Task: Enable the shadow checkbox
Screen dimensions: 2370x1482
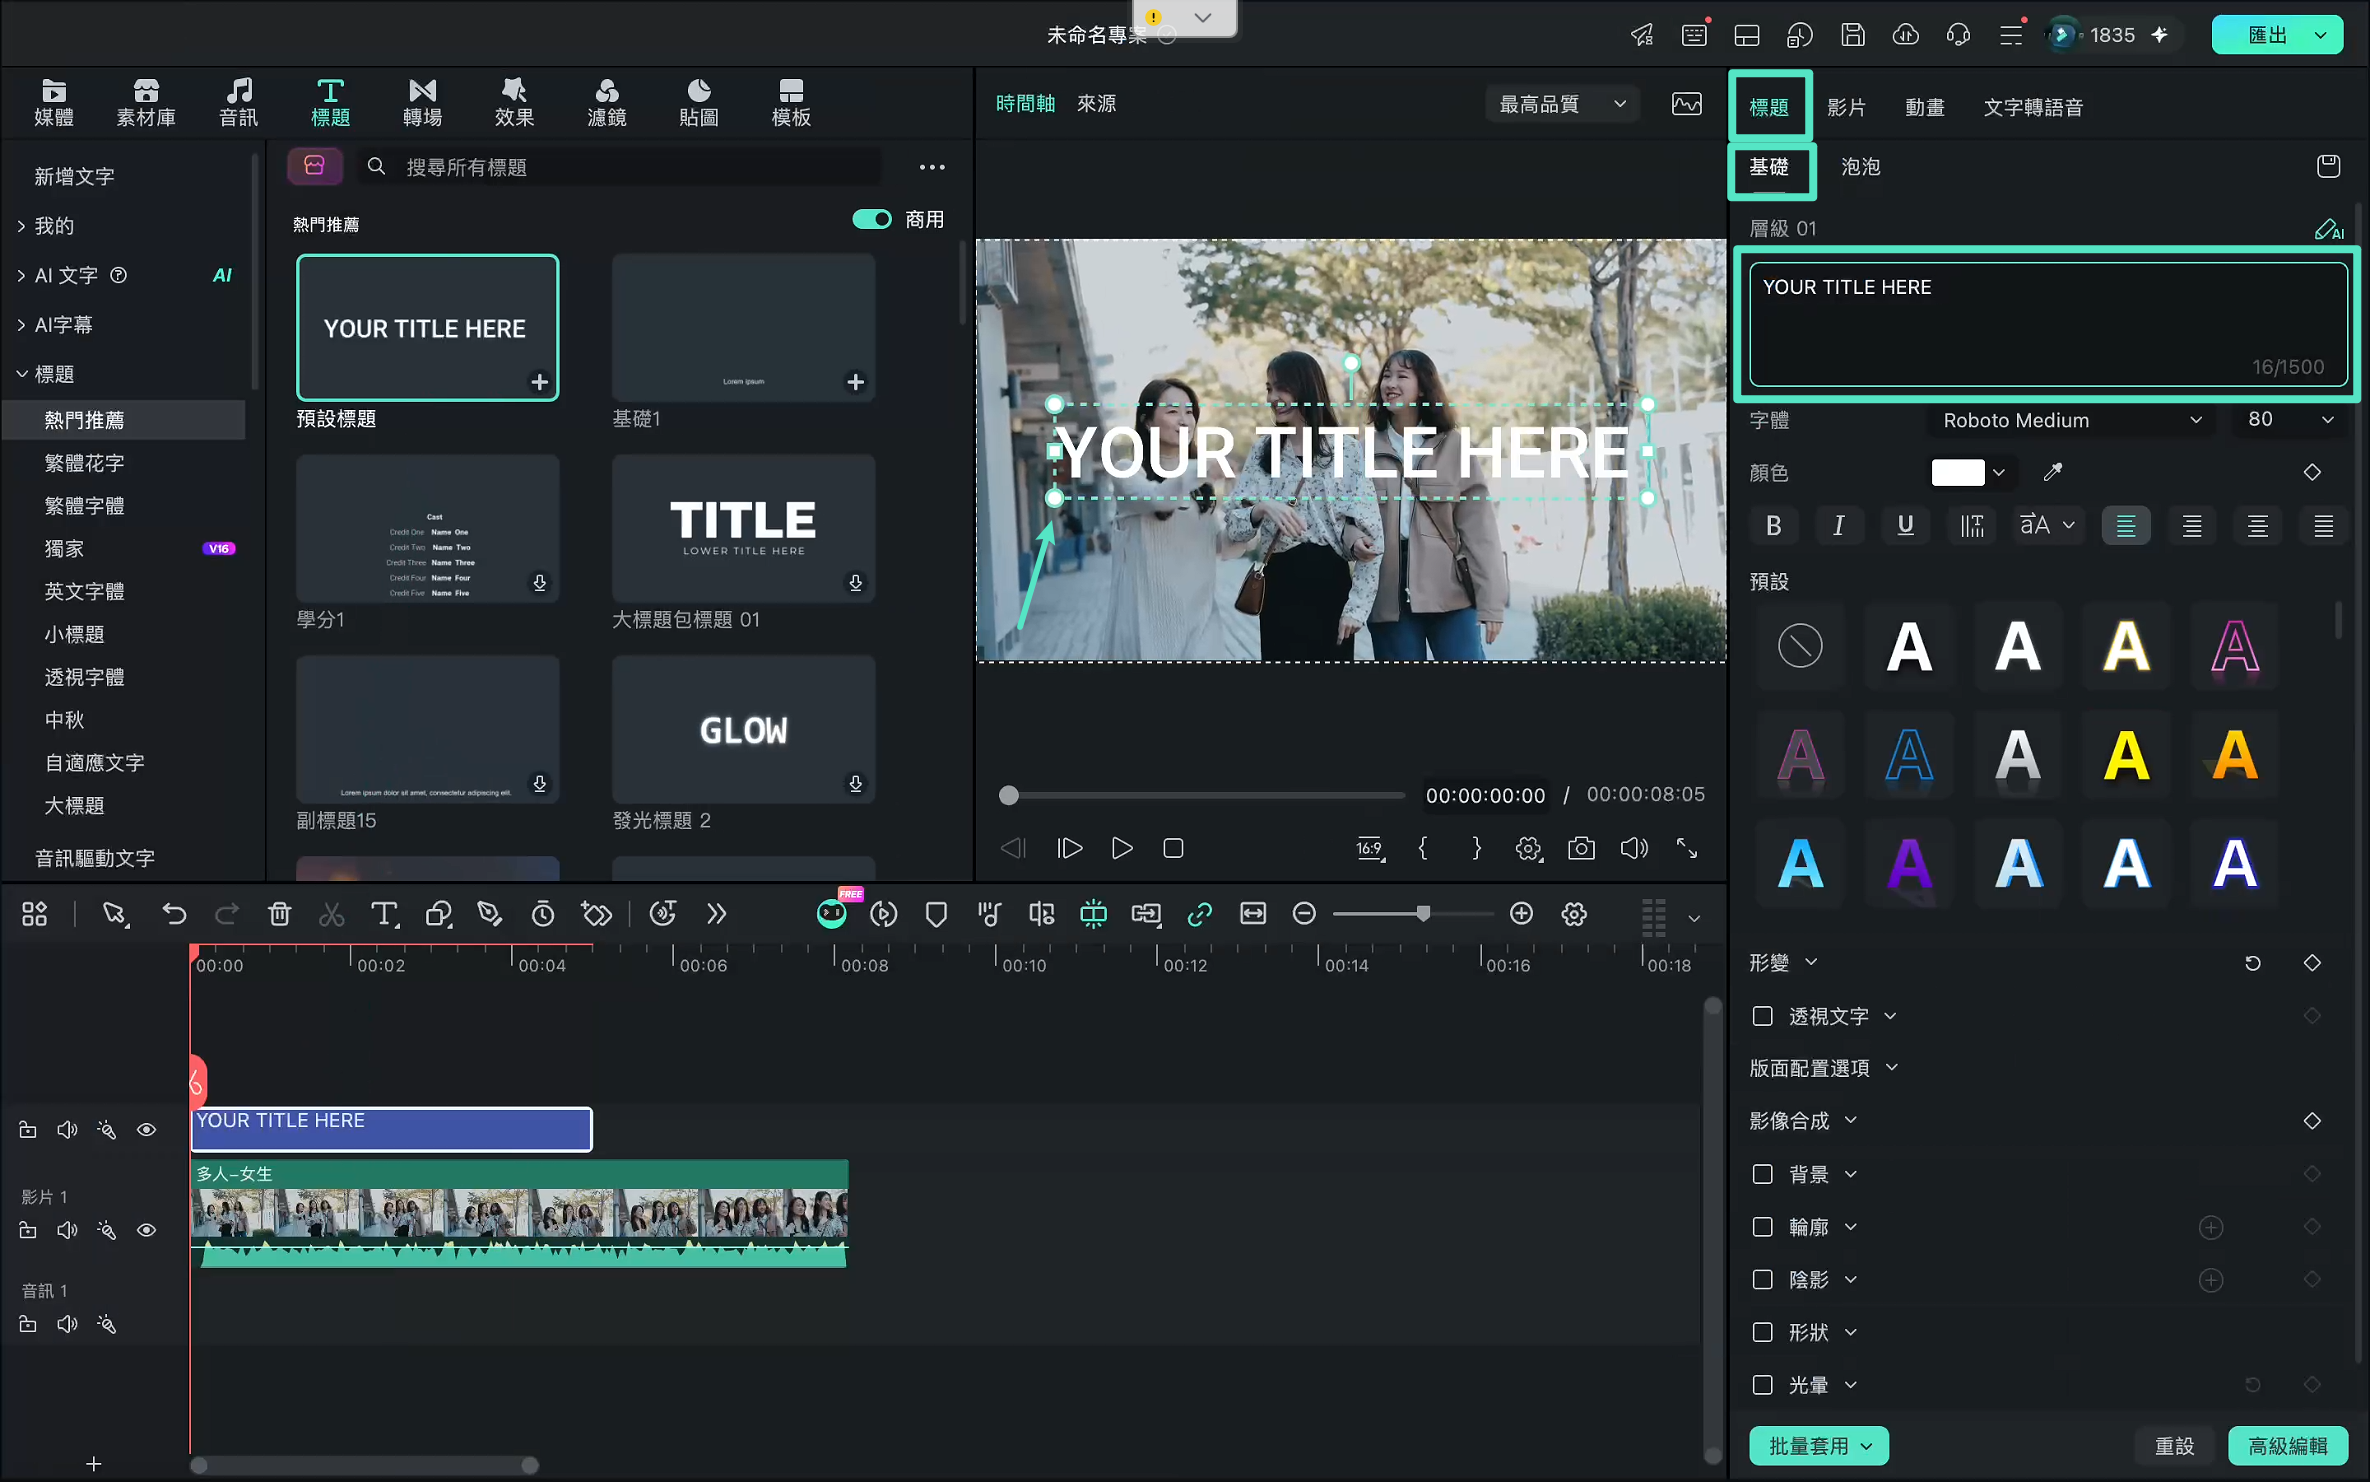Action: pos(1763,1280)
